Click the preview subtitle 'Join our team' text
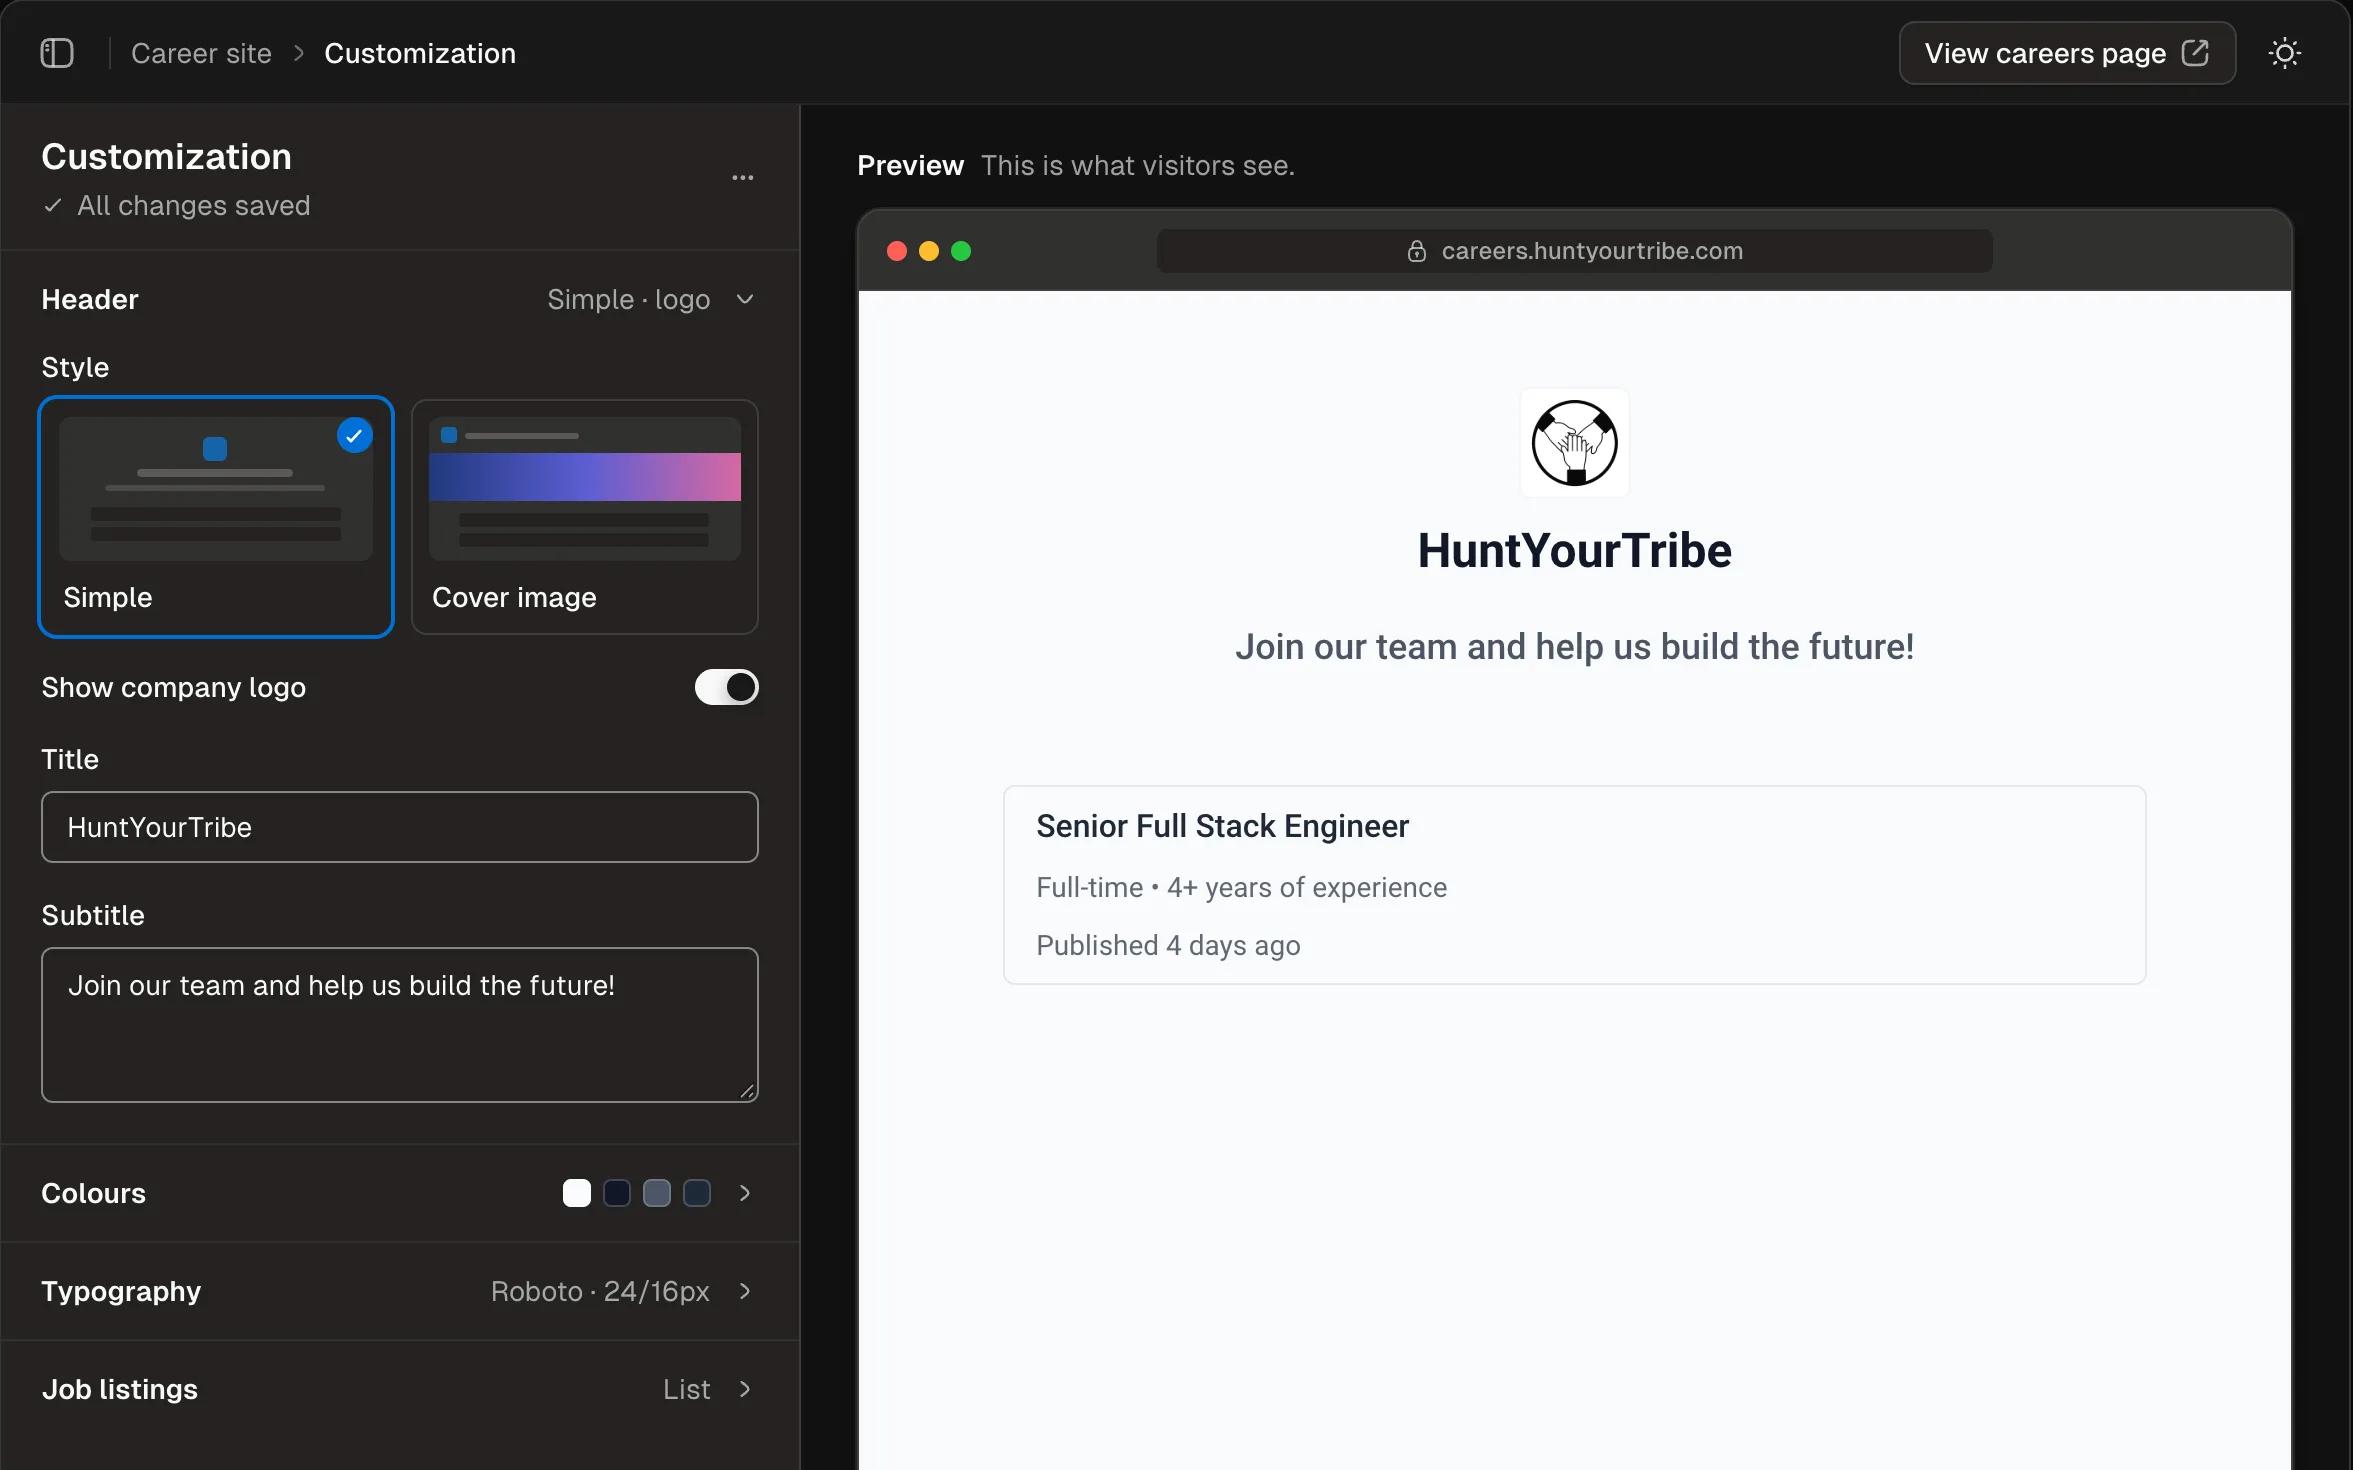 [x=1574, y=647]
